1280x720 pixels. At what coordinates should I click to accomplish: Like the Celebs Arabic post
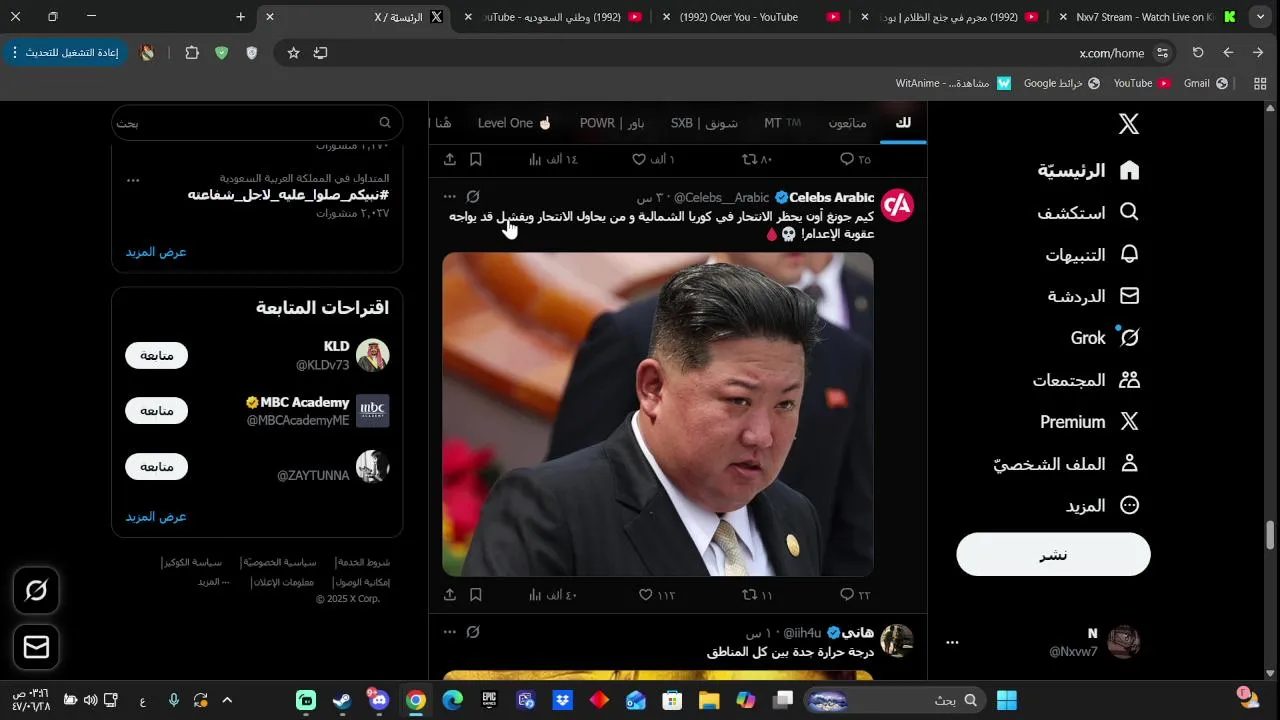(x=657, y=595)
